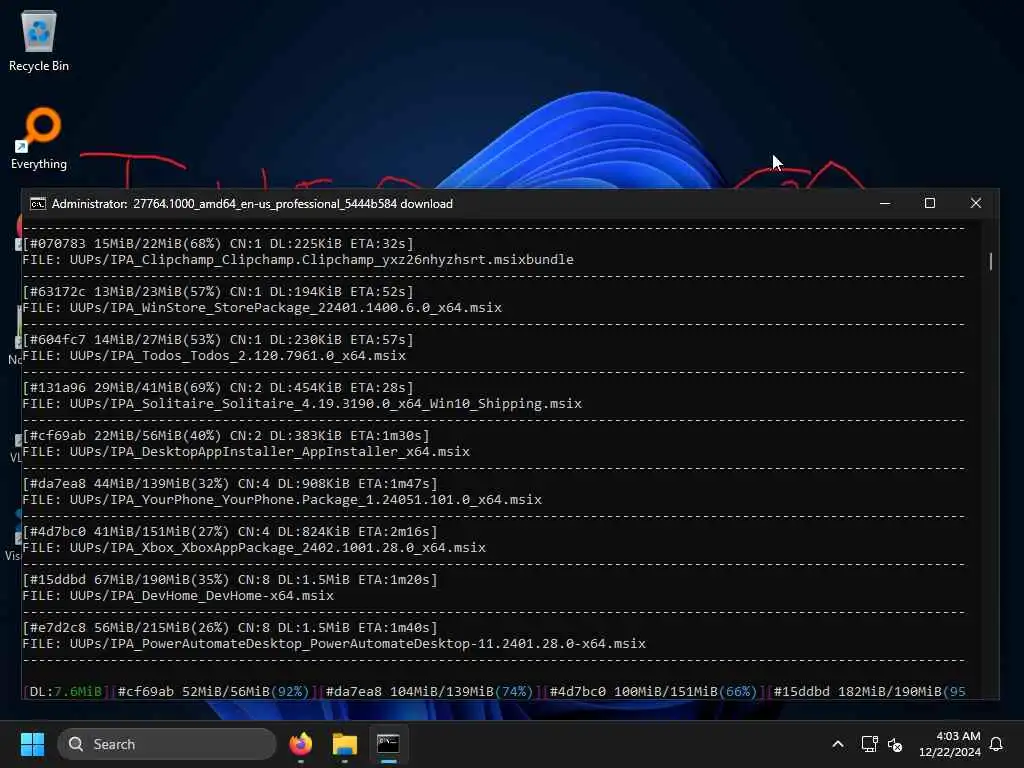The height and width of the screenshot is (768, 1024).
Task: Click the DesktopAppInstaller file line
Action: [x=246, y=451]
